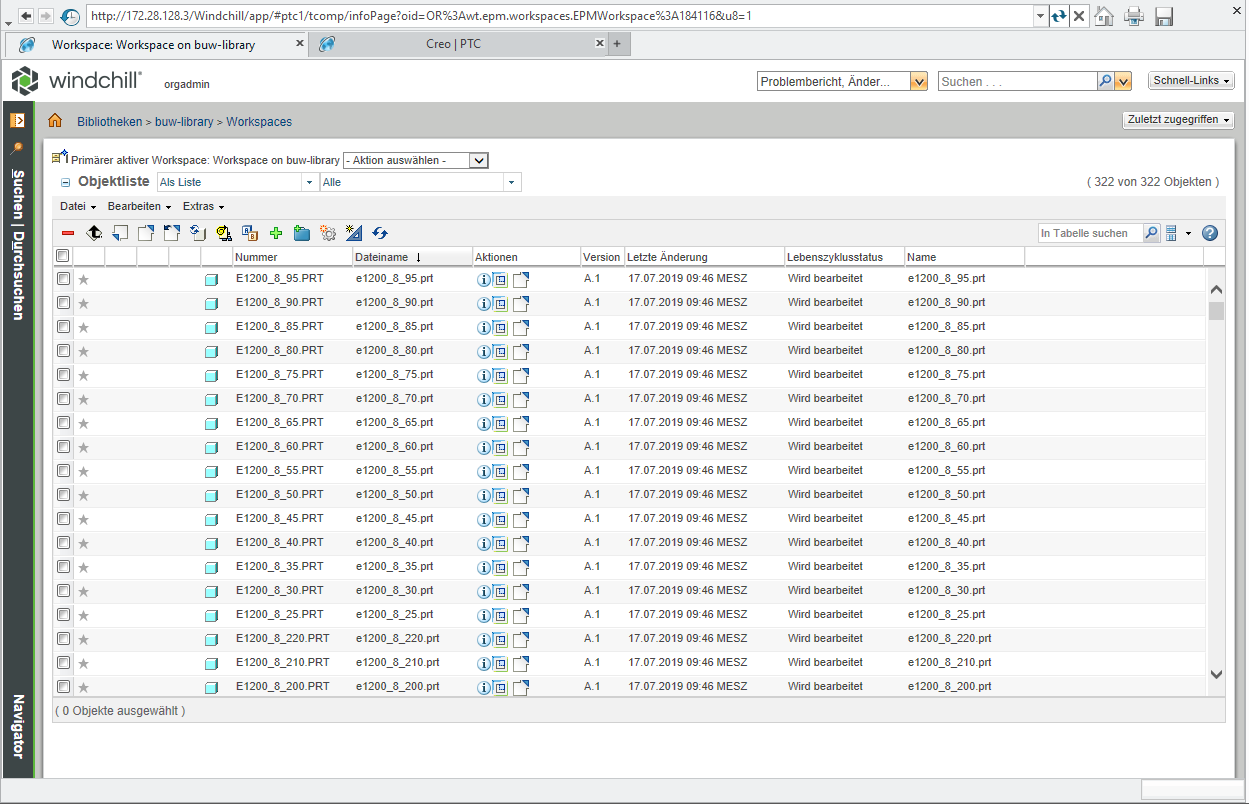Check the box for E1200_8_75.PRT
Image resolution: width=1249 pixels, height=804 pixels.
tap(63, 374)
